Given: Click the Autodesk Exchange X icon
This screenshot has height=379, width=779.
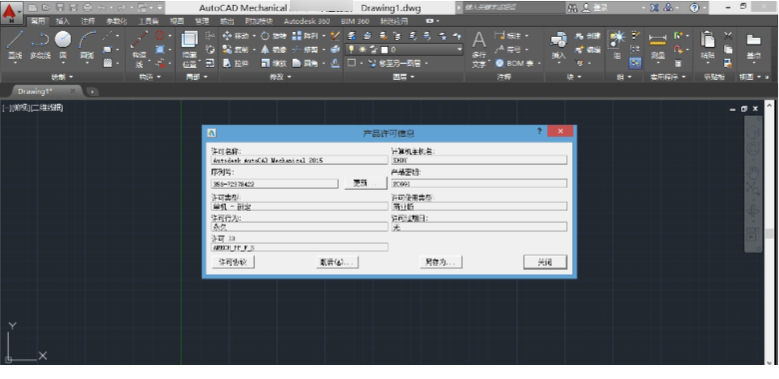Looking at the screenshot, I should pyautogui.click(x=654, y=7).
